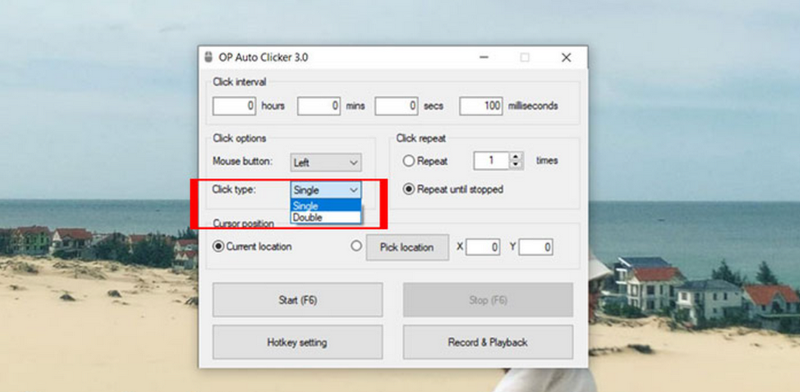Open Record & Playback
The image size is (800, 392).
pos(488,342)
